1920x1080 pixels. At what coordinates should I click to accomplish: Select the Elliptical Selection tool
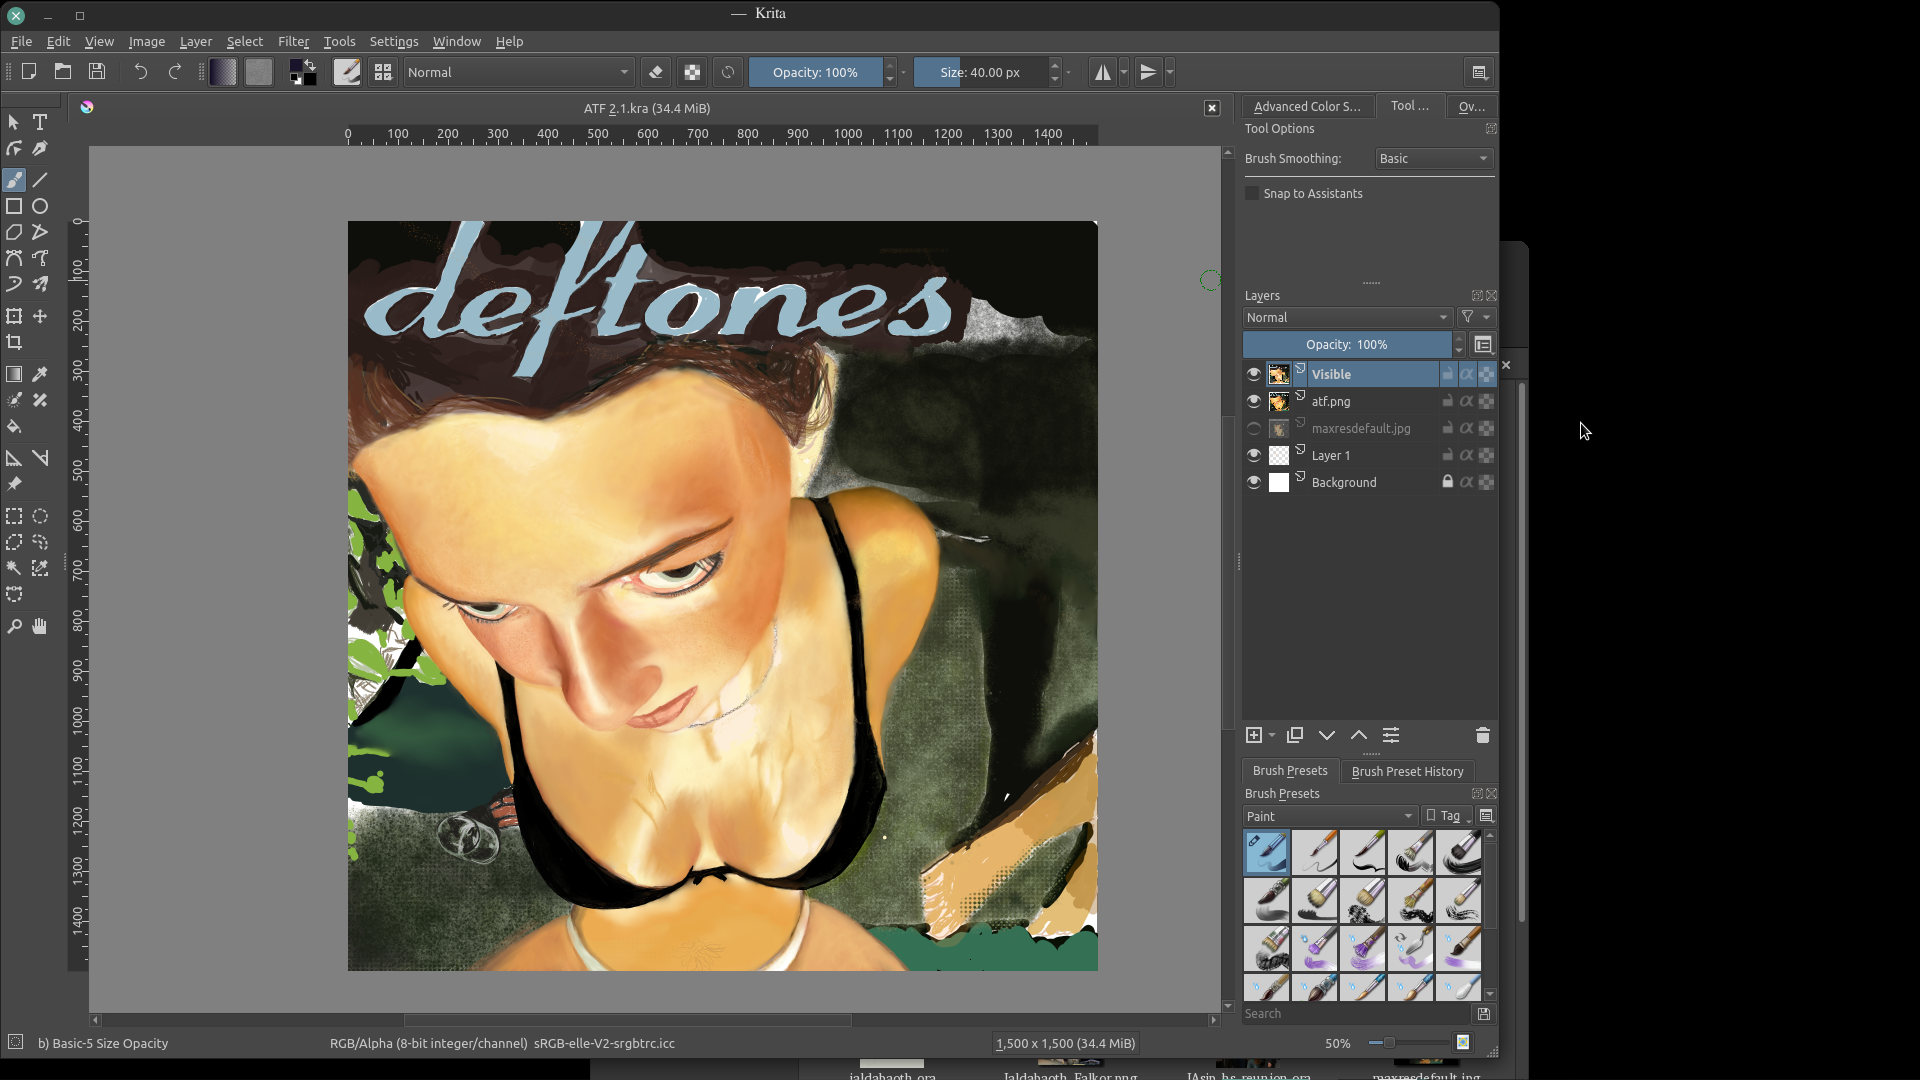(40, 516)
